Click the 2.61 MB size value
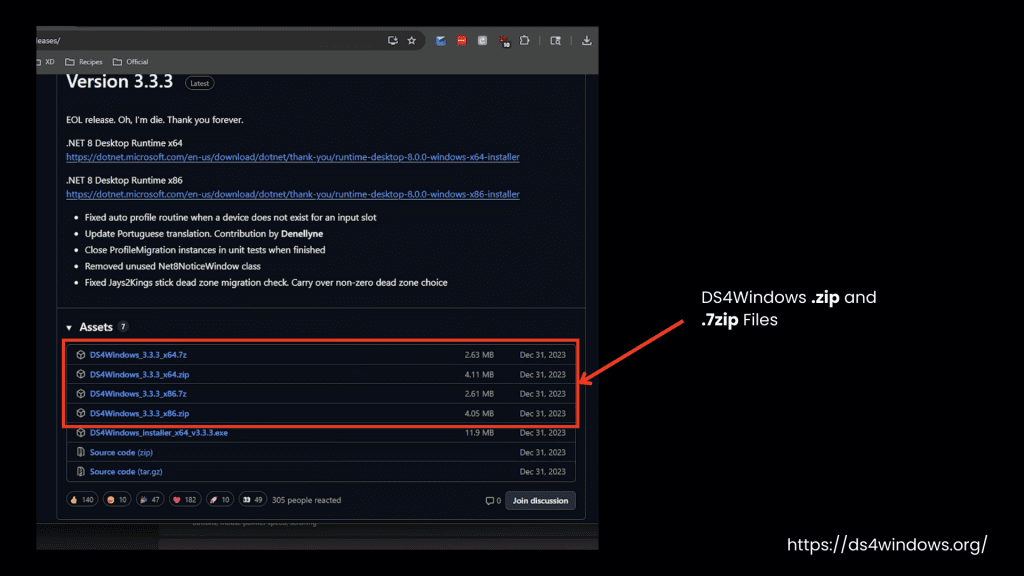This screenshot has height=576, width=1024. tap(479, 394)
